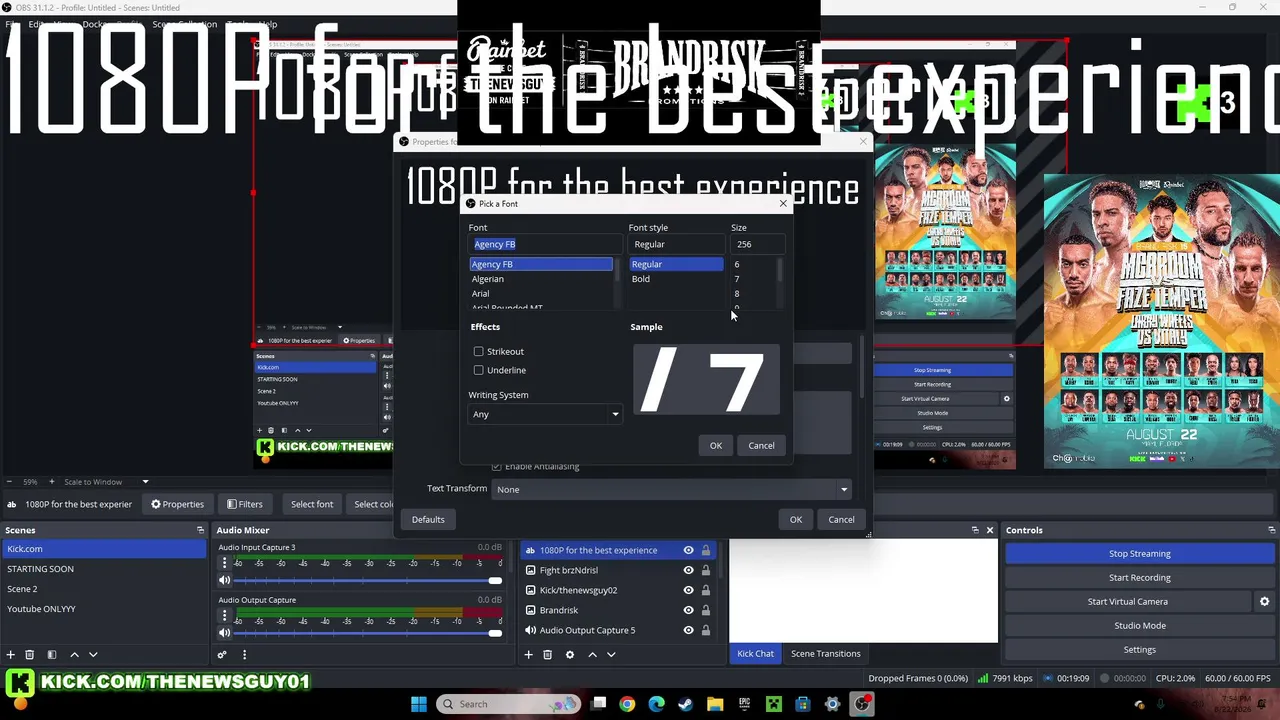The height and width of the screenshot is (720, 1280).
Task: Open Filters in the source toolbar
Action: [244, 504]
